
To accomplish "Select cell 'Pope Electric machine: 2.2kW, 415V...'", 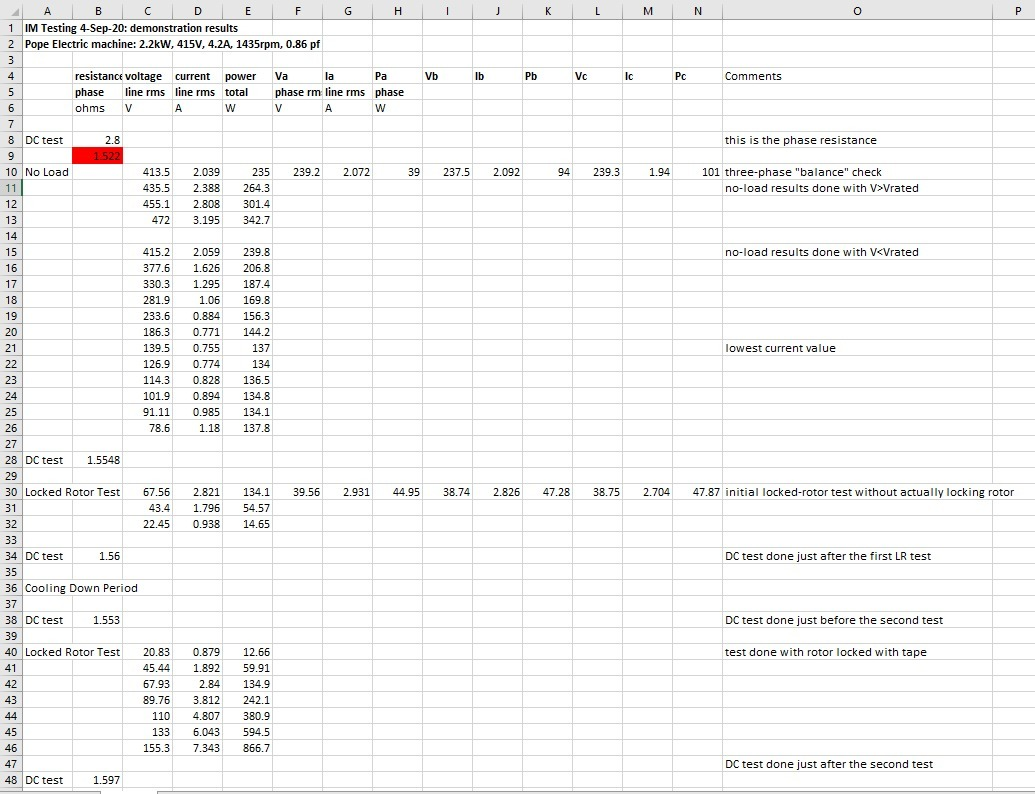I will coord(172,44).
